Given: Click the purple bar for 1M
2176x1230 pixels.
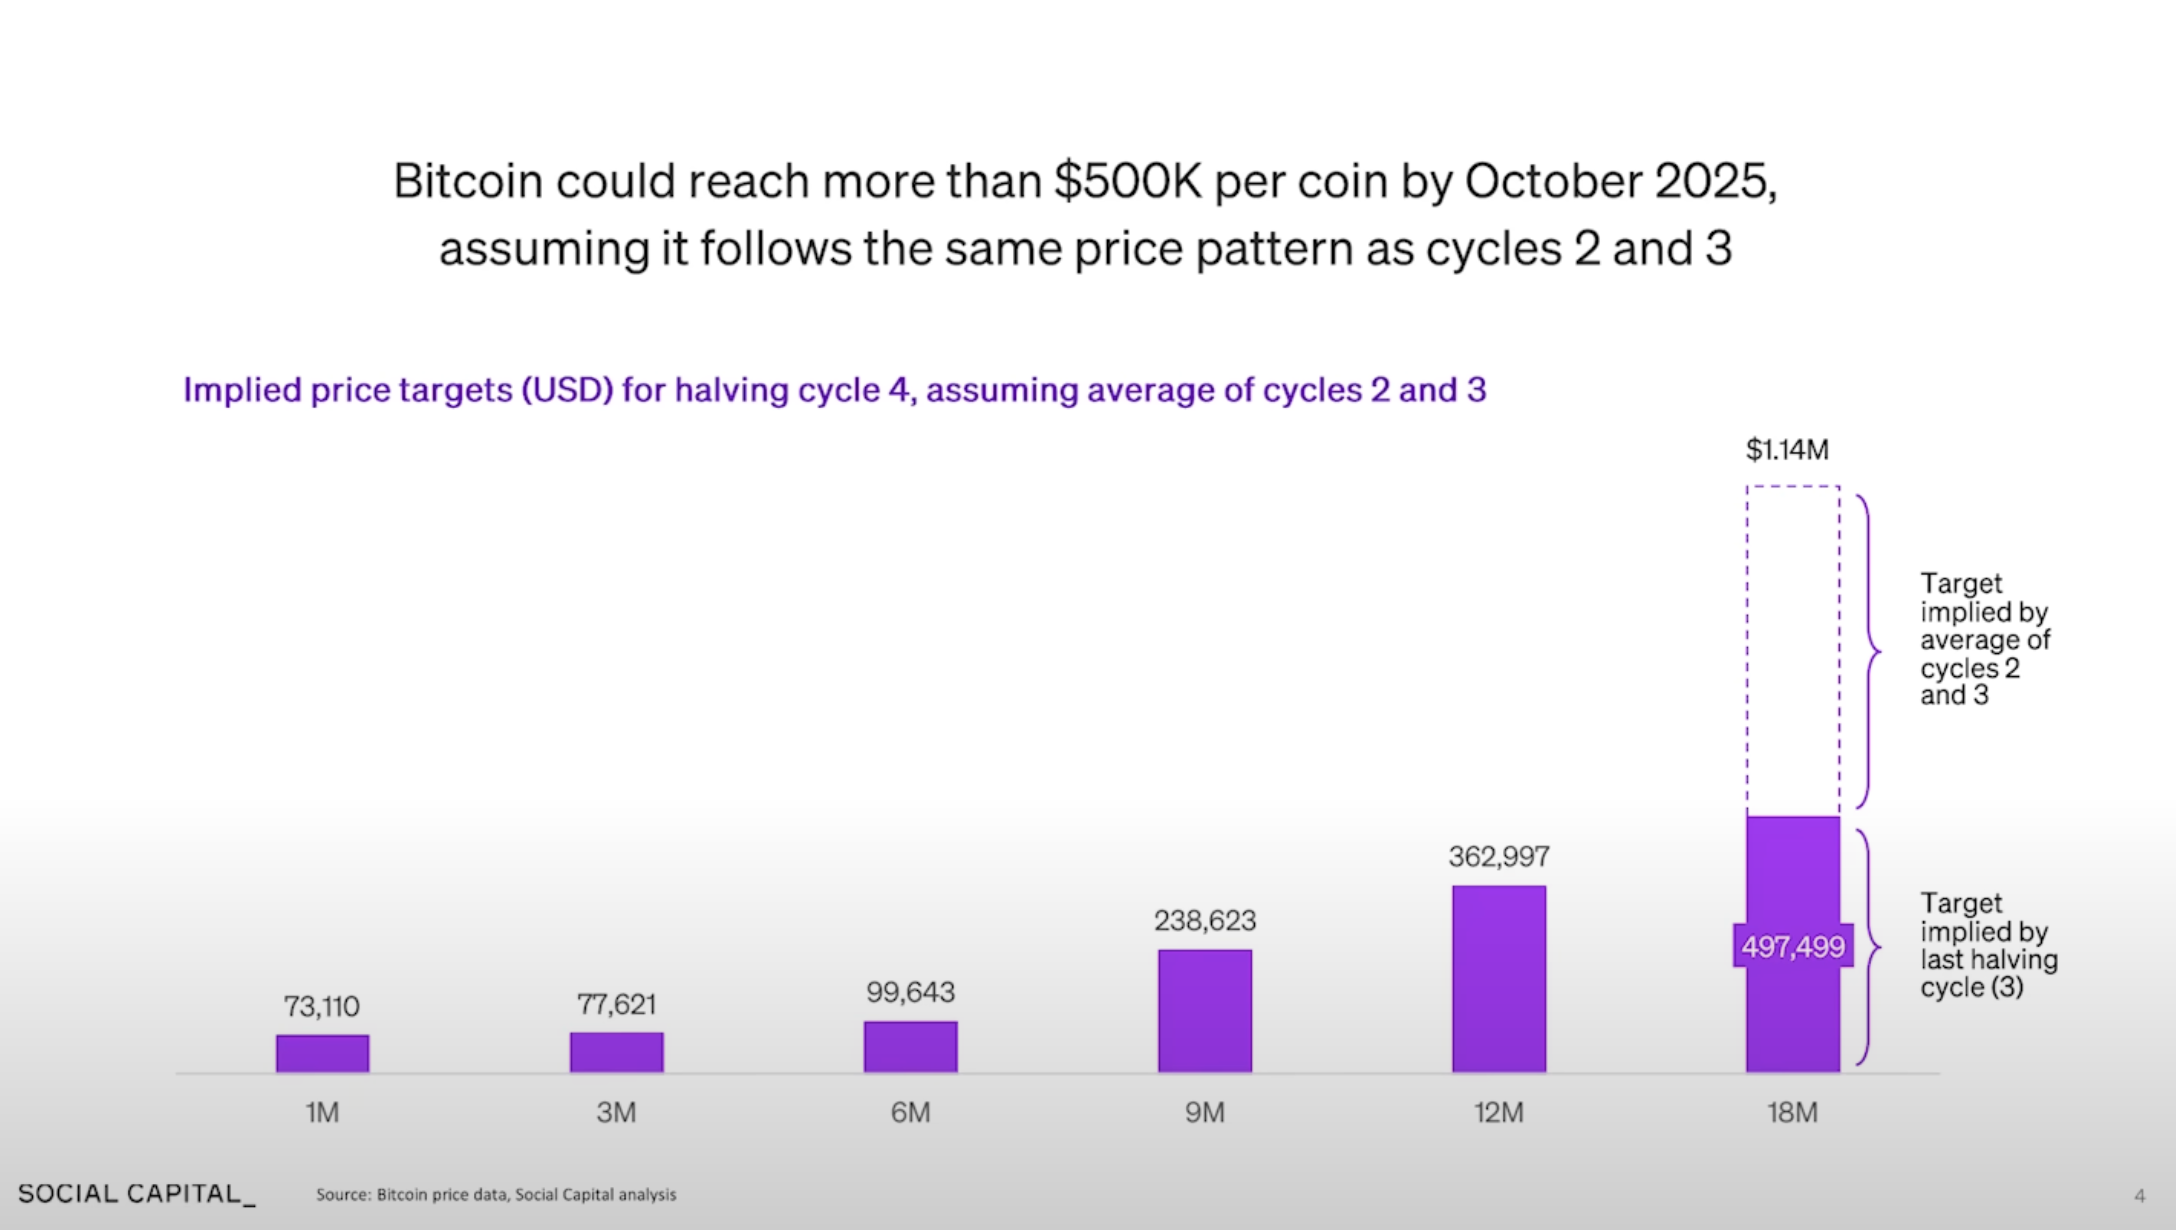Looking at the screenshot, I should point(322,1053).
